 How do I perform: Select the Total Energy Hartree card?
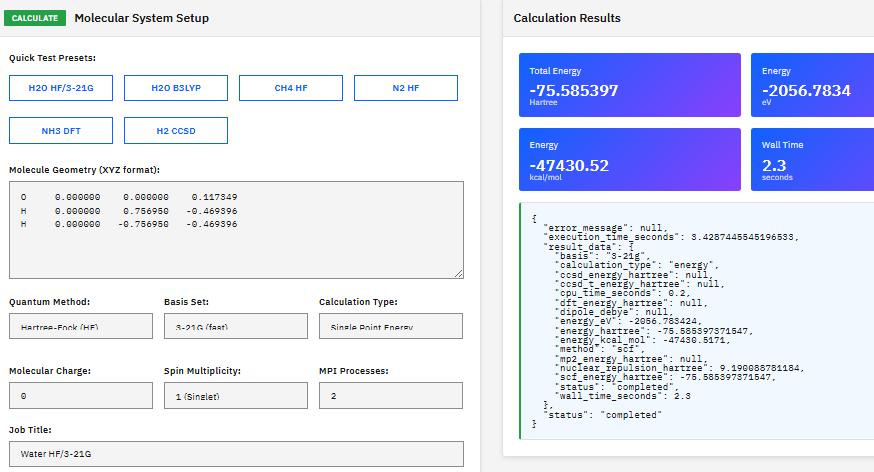(630, 85)
